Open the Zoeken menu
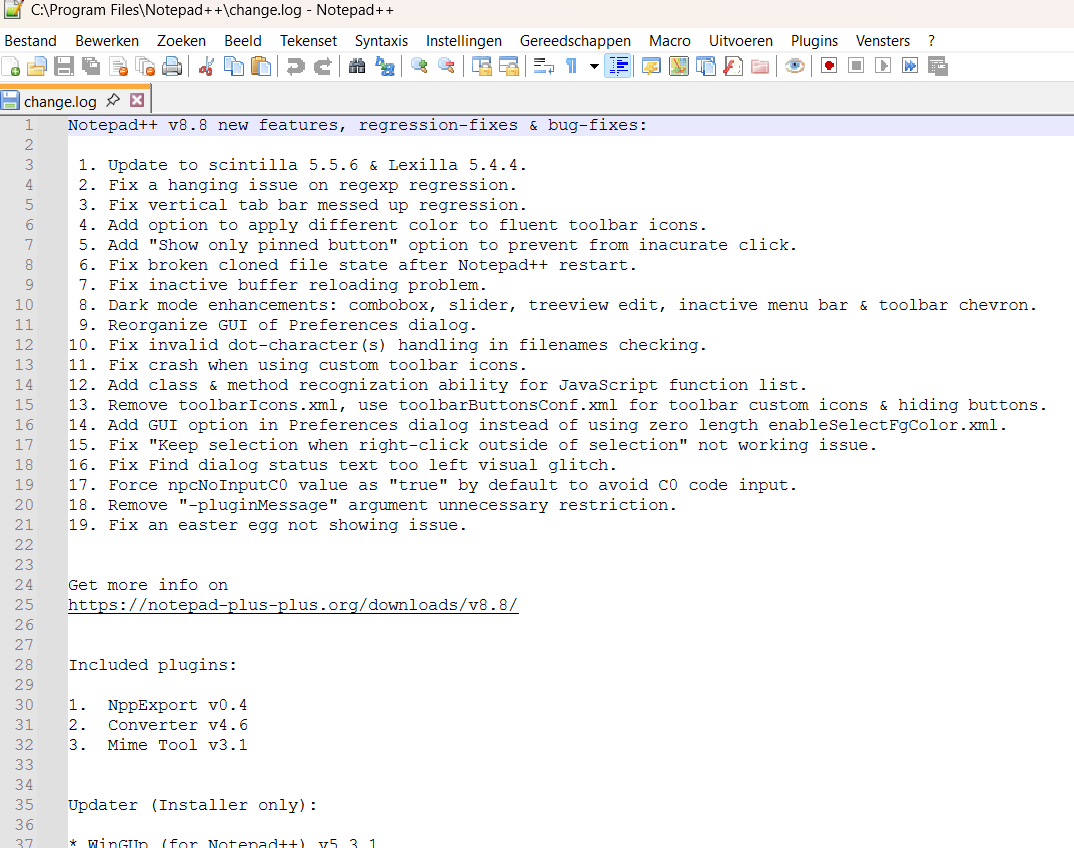The image size is (1074, 848). (181, 41)
